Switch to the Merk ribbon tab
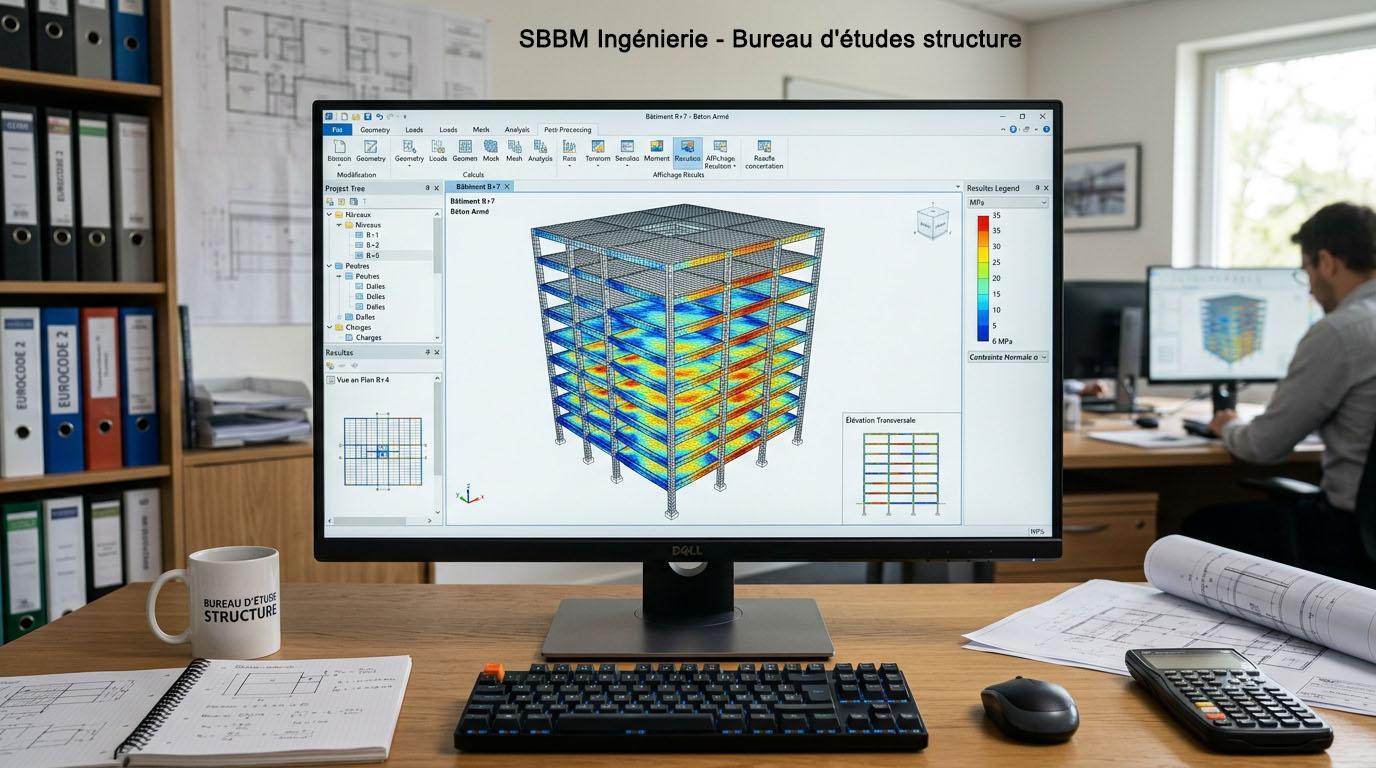 coord(481,130)
